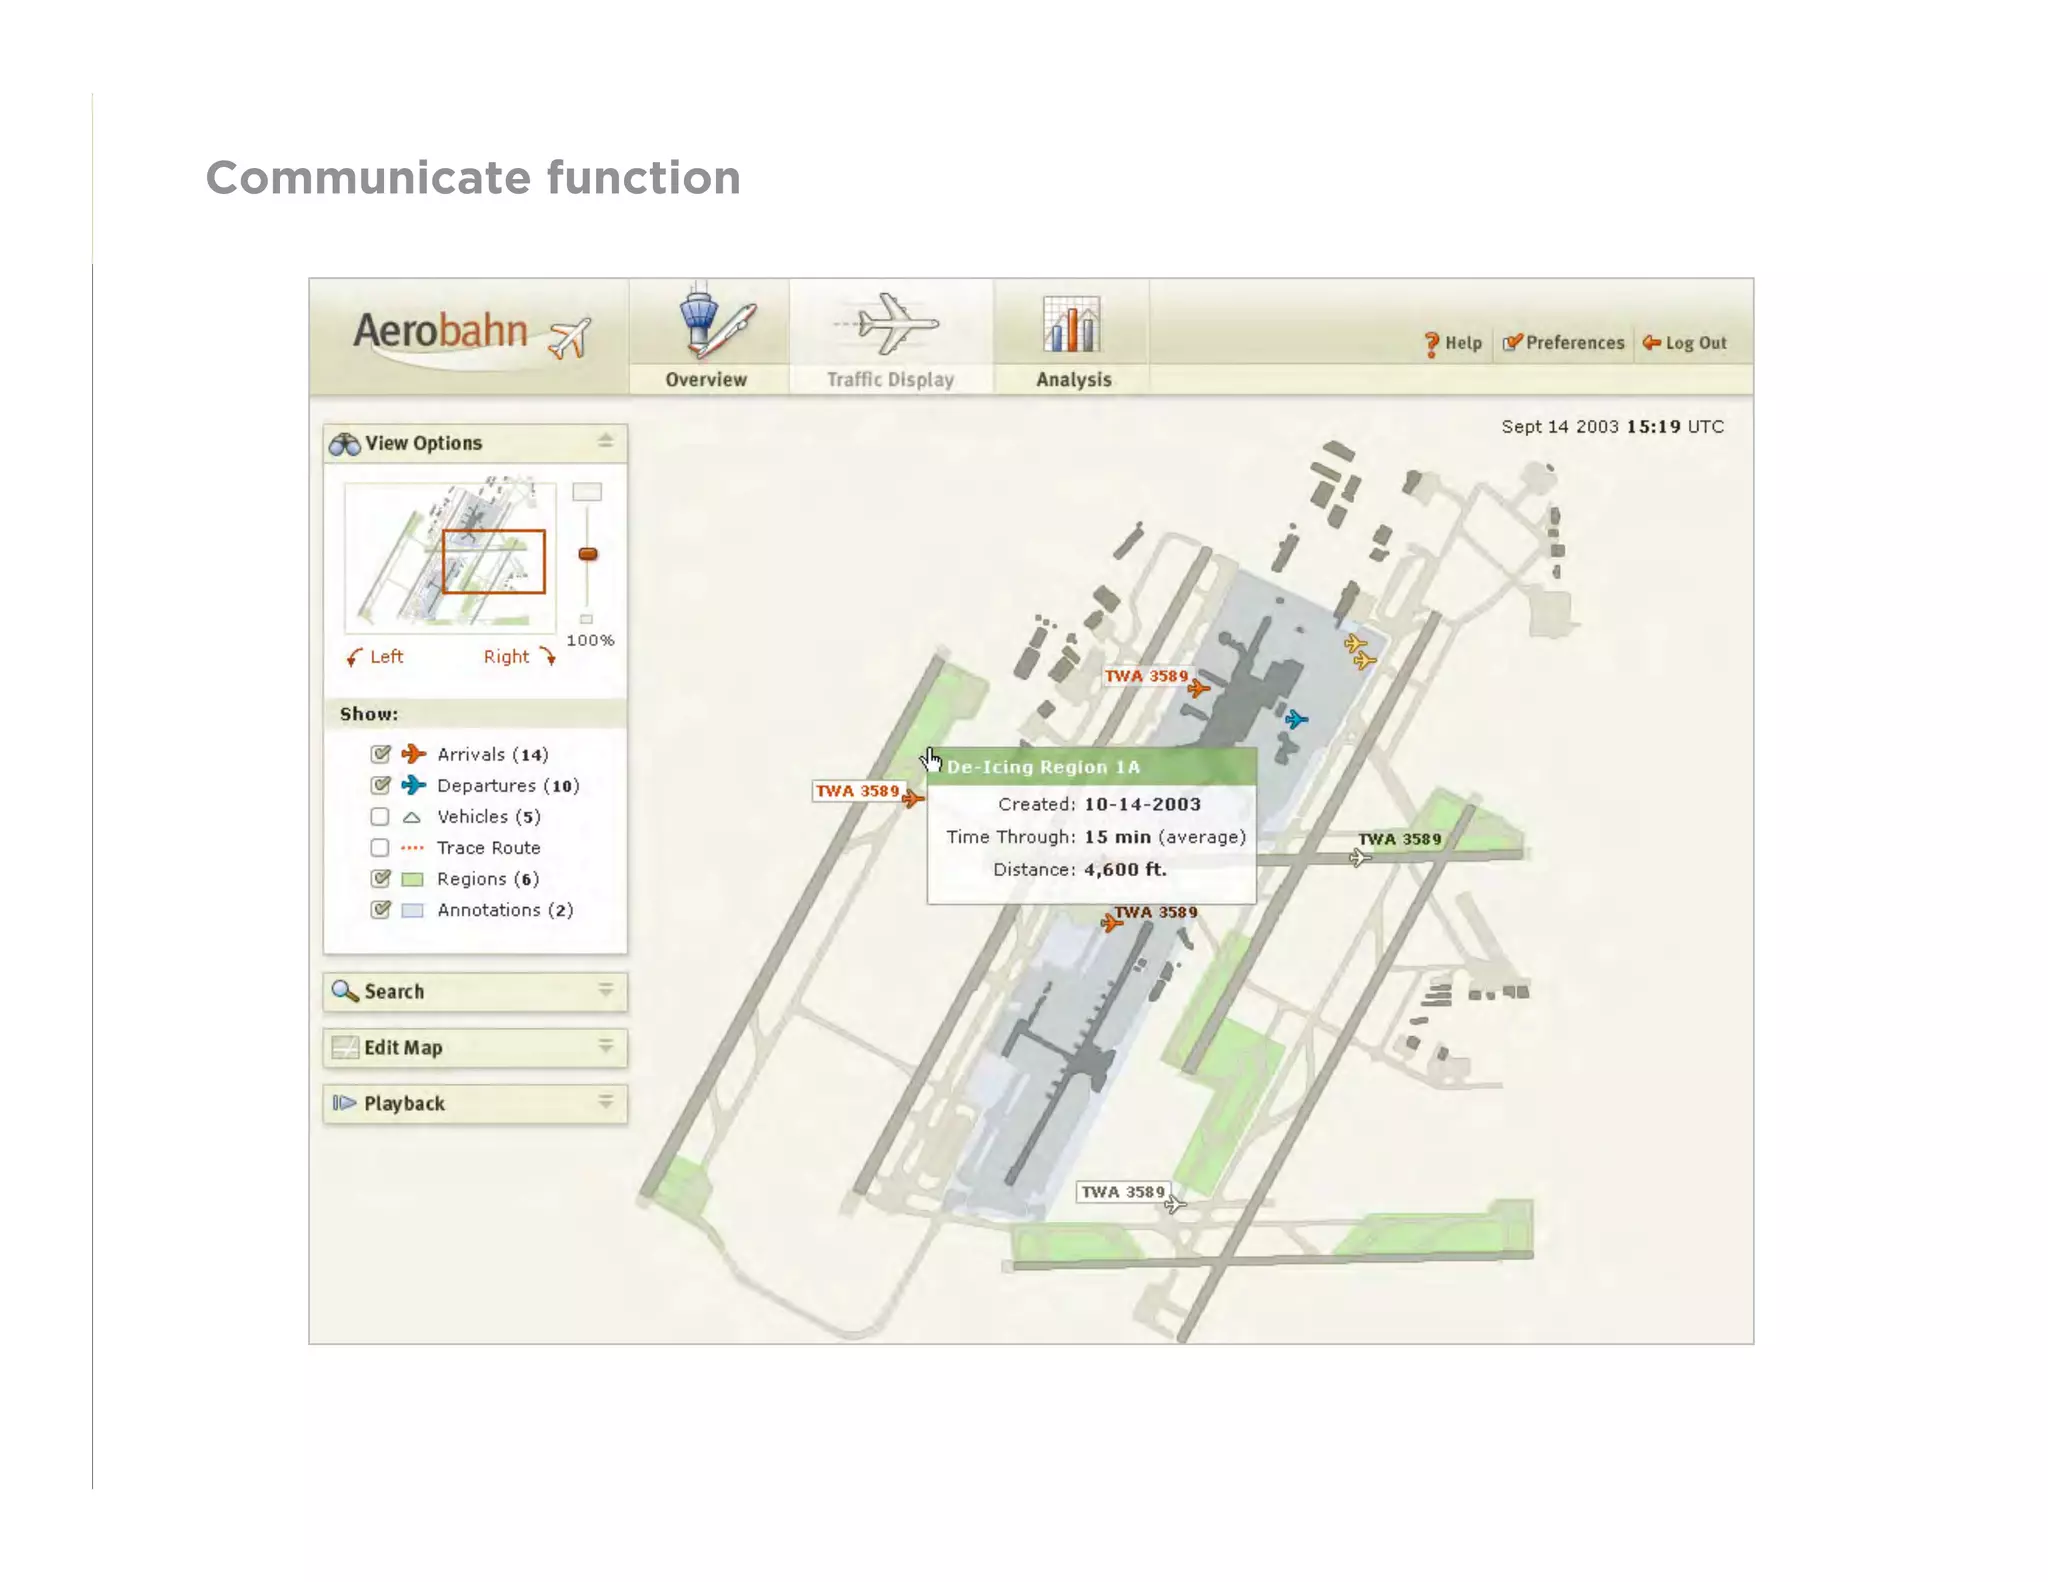Click the bar chart Analysis icon

pyautogui.click(x=1071, y=325)
